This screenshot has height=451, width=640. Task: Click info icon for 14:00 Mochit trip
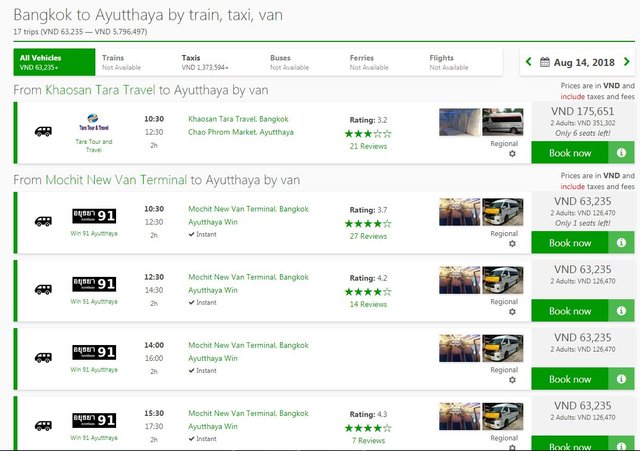point(621,379)
